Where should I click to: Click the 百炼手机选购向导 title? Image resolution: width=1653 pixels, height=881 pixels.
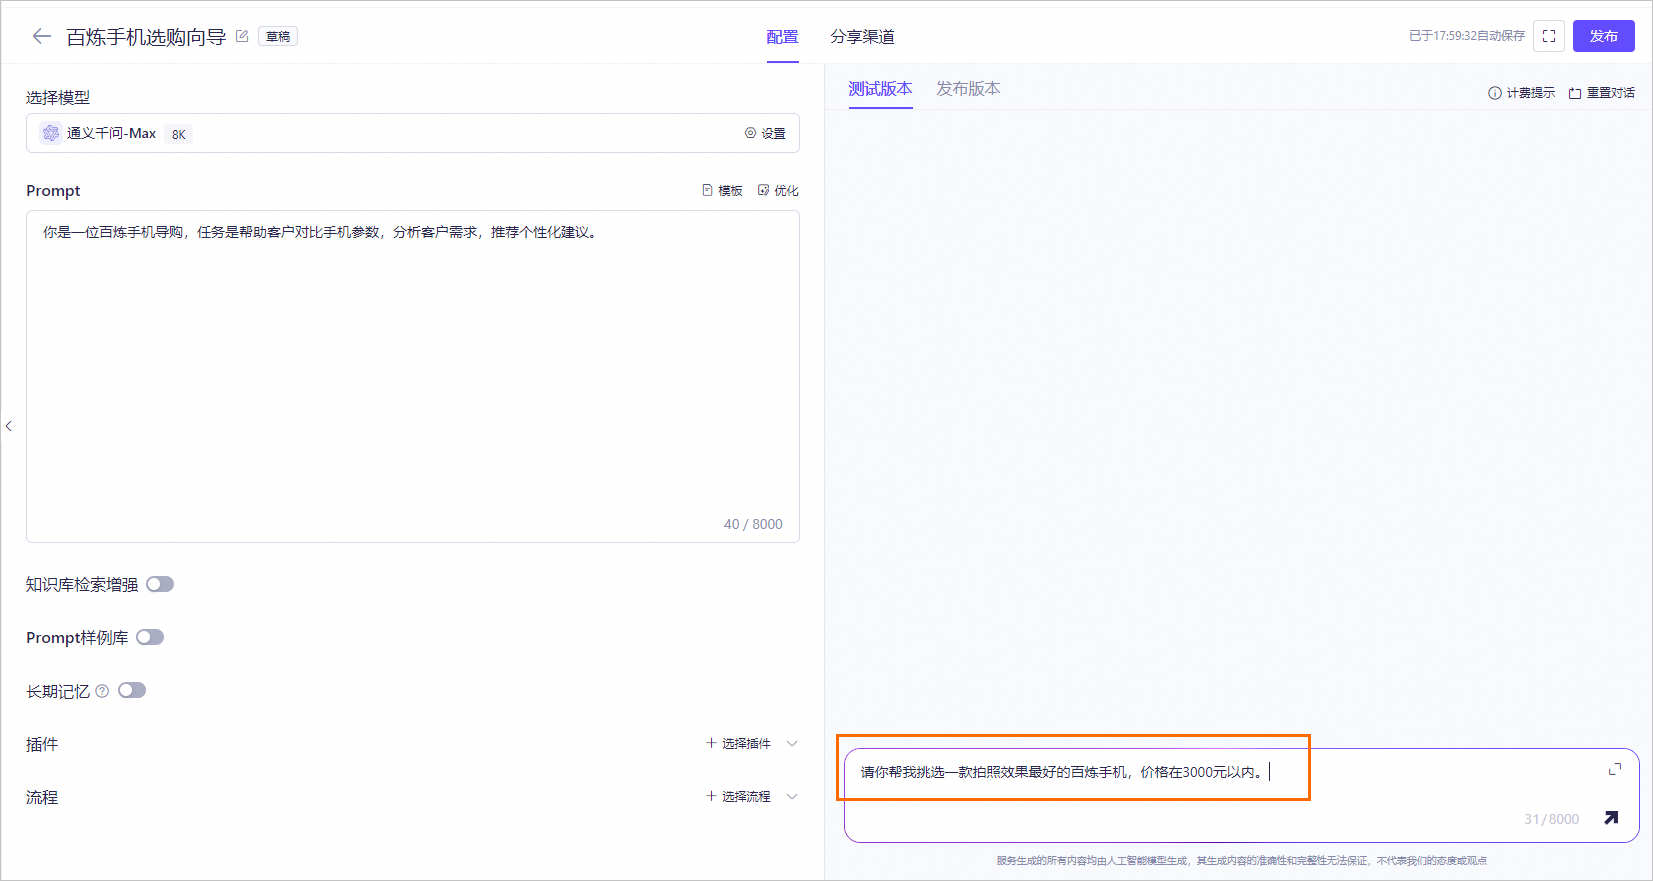click(146, 37)
